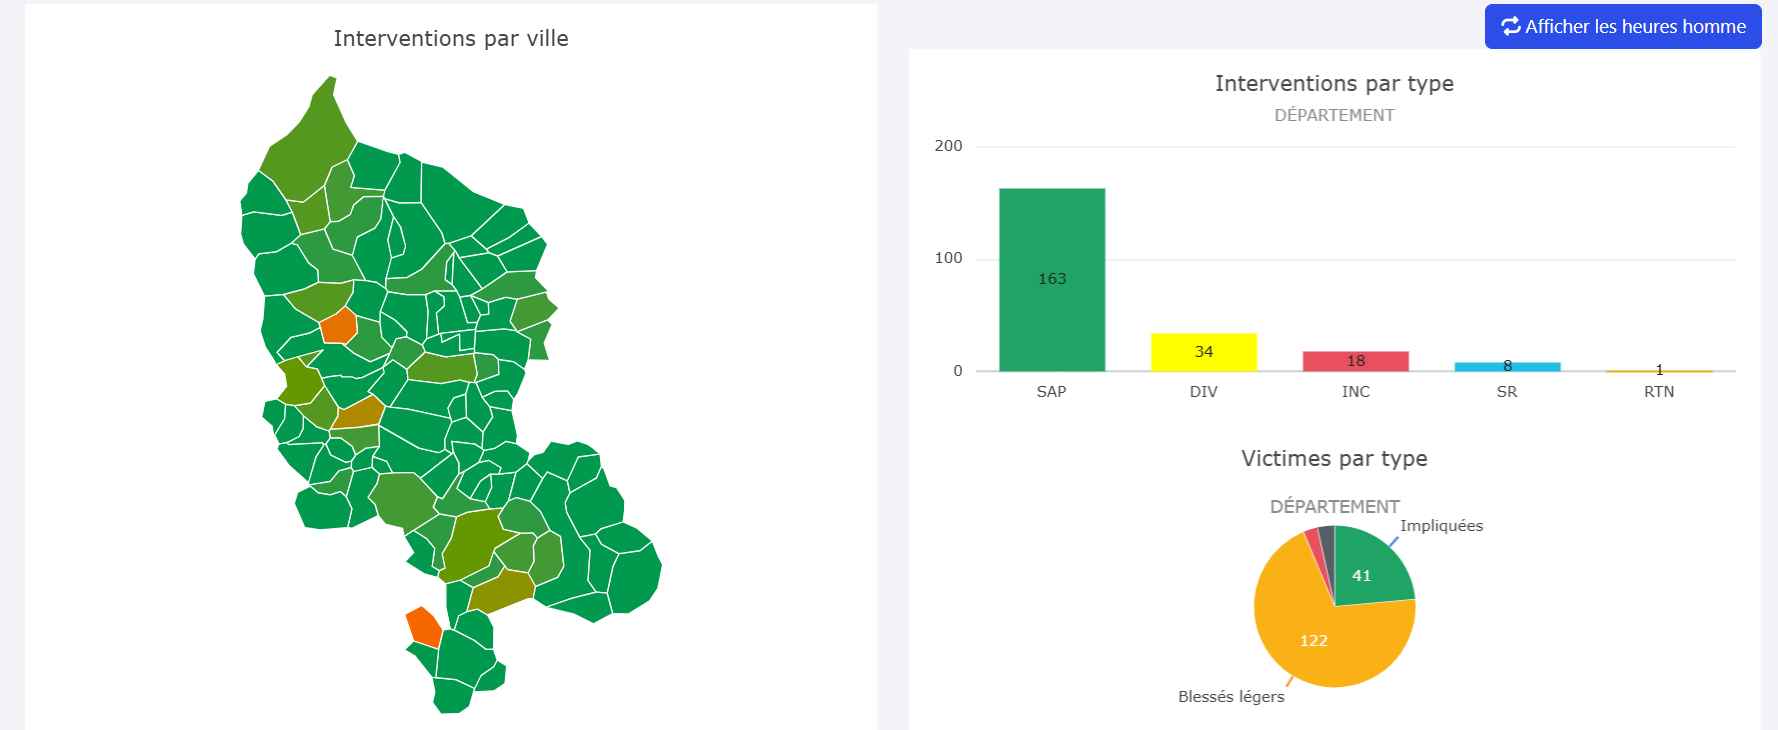Click the thin orange RTN bar
The height and width of the screenshot is (730, 1778).
(x=1659, y=371)
